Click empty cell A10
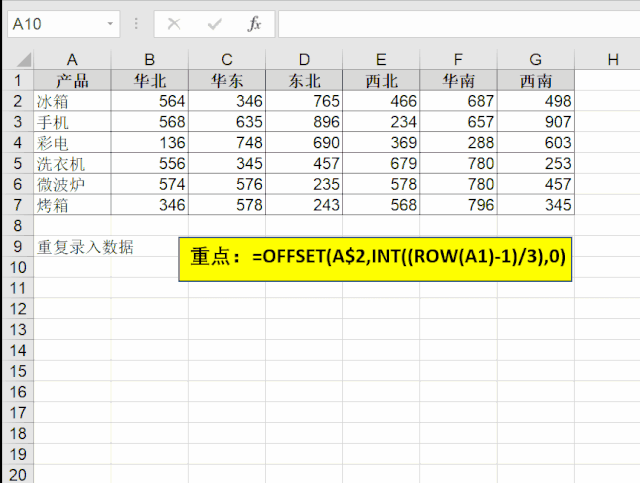This screenshot has height=483, width=640. click(x=72, y=267)
